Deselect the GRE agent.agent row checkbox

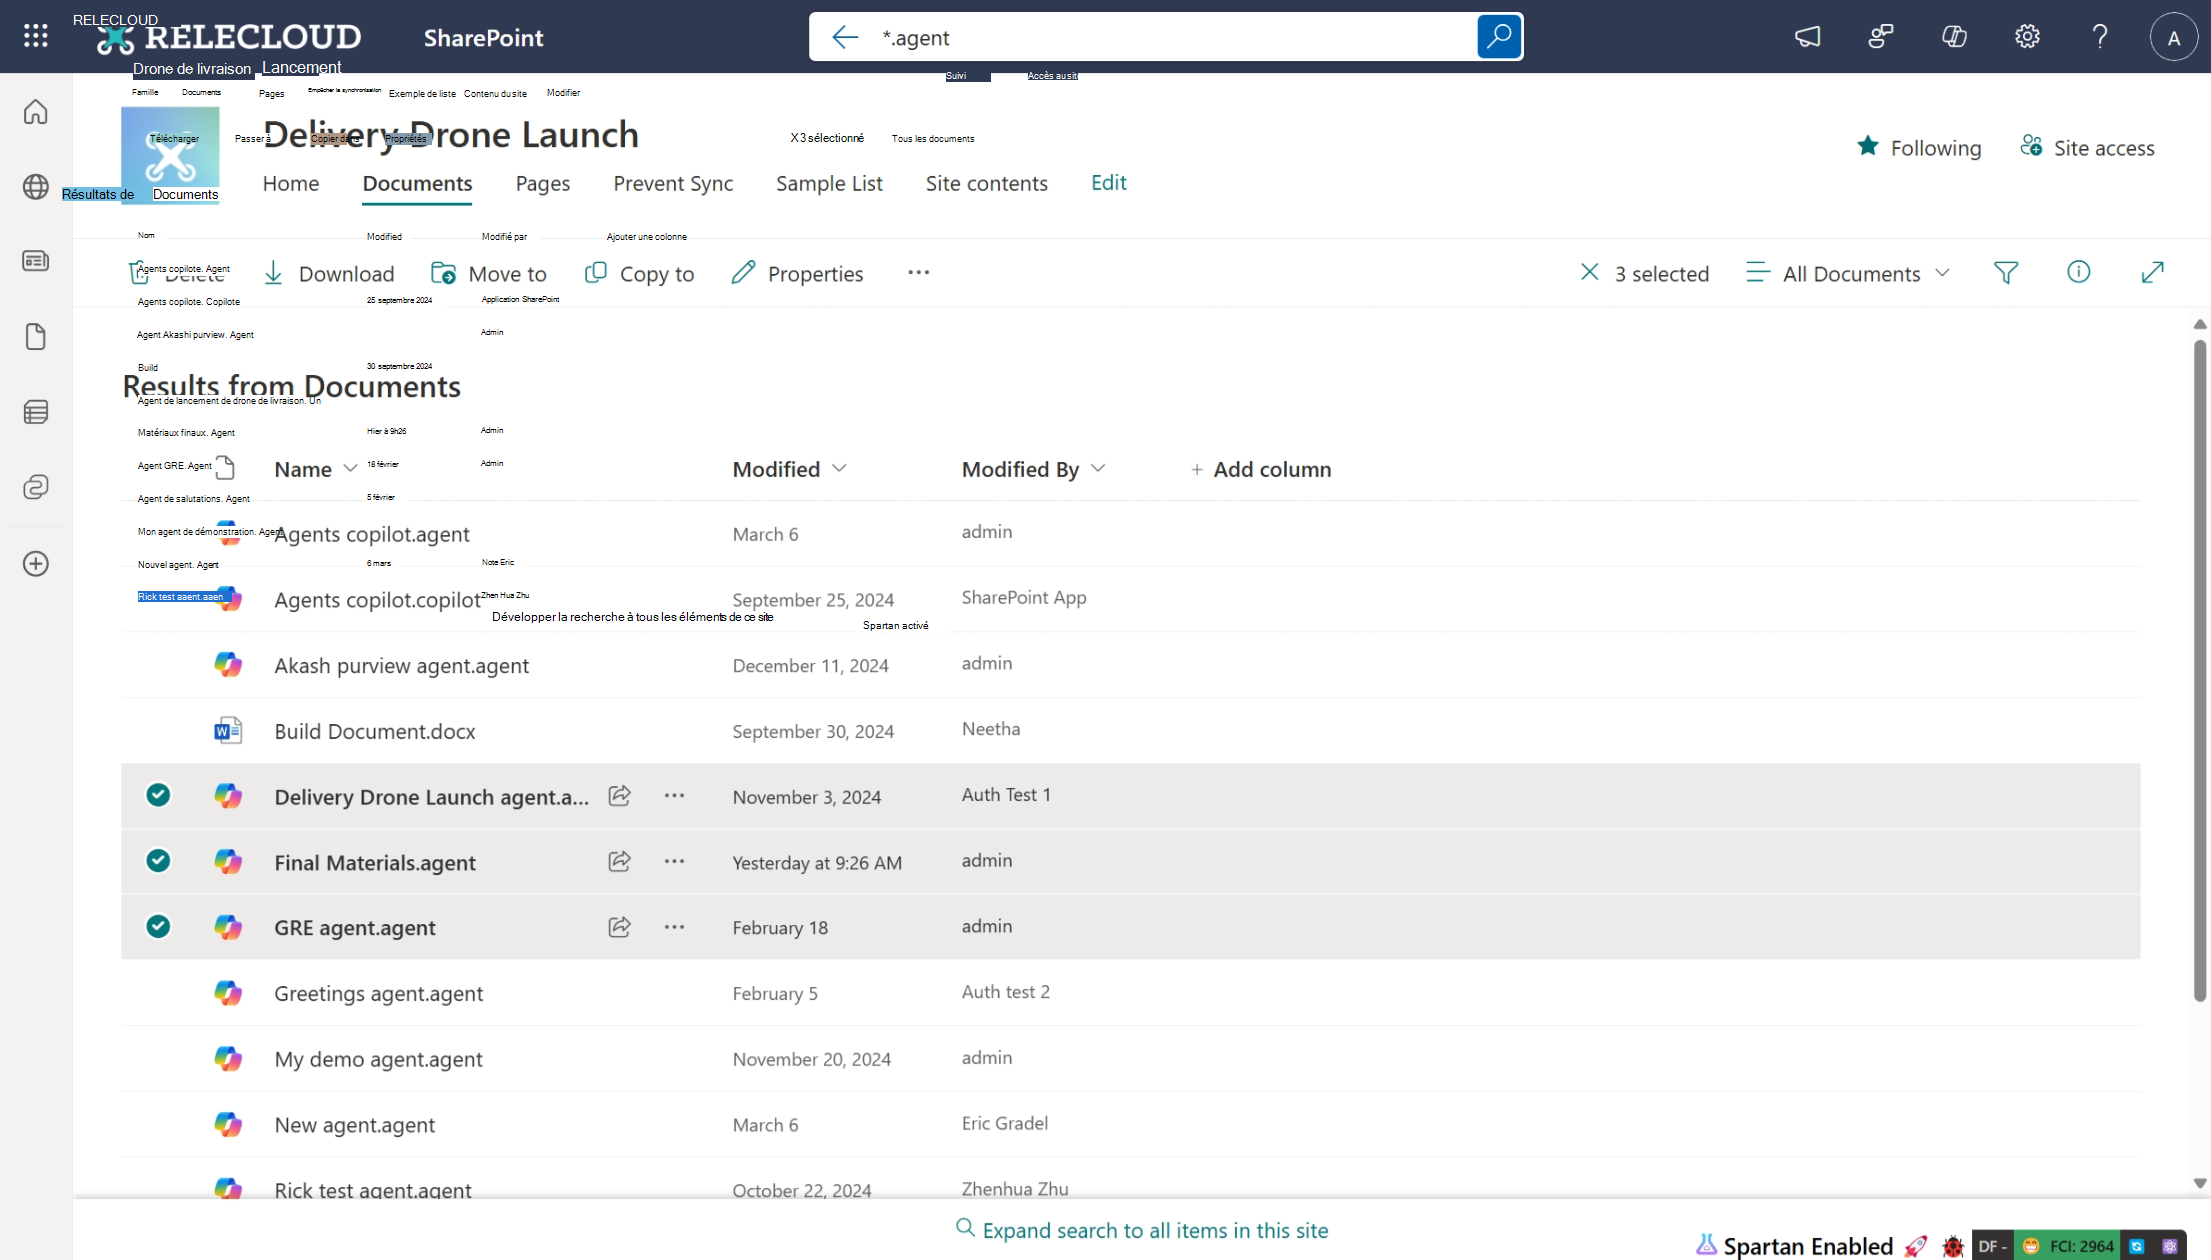coord(158,926)
